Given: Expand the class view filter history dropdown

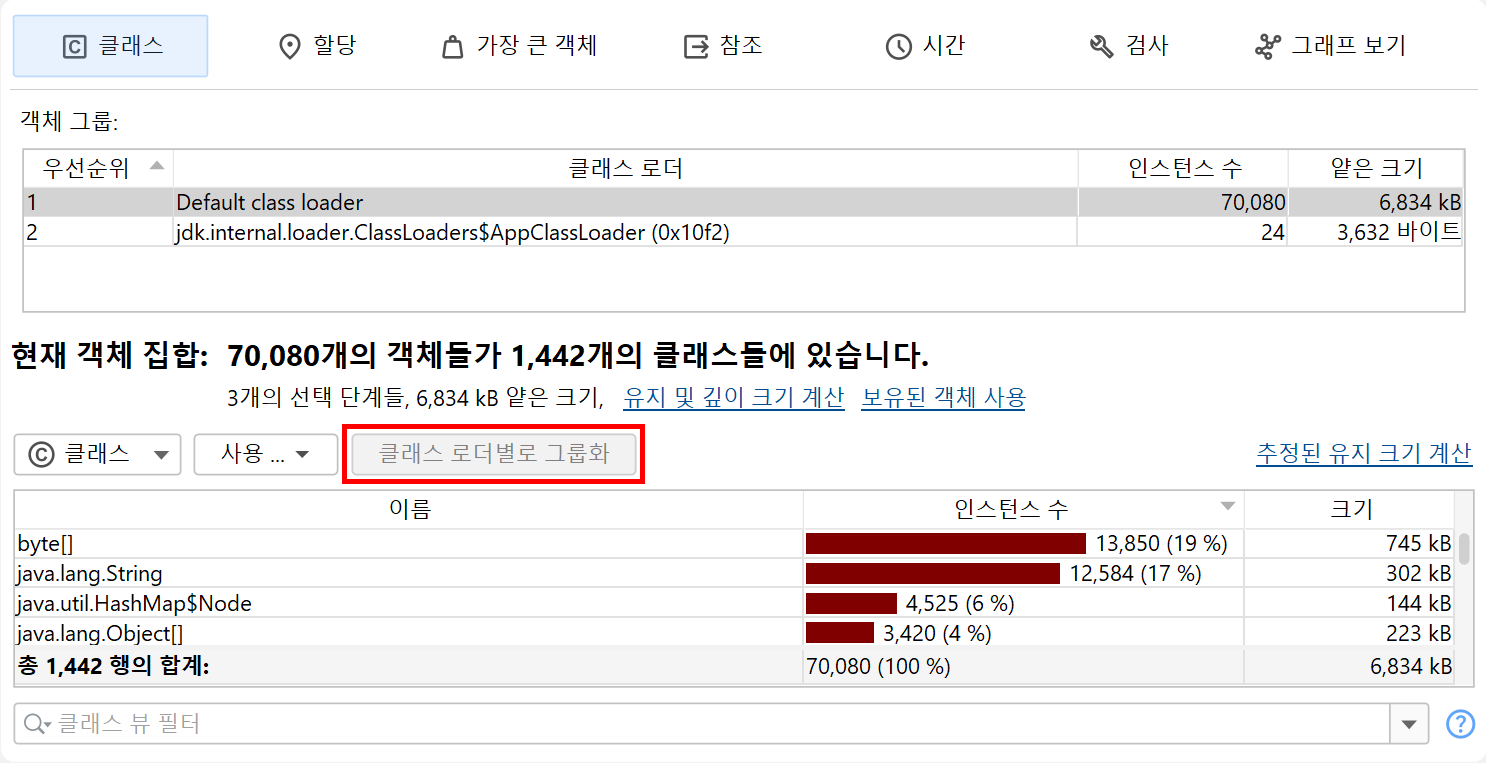Looking at the screenshot, I should tap(1410, 724).
